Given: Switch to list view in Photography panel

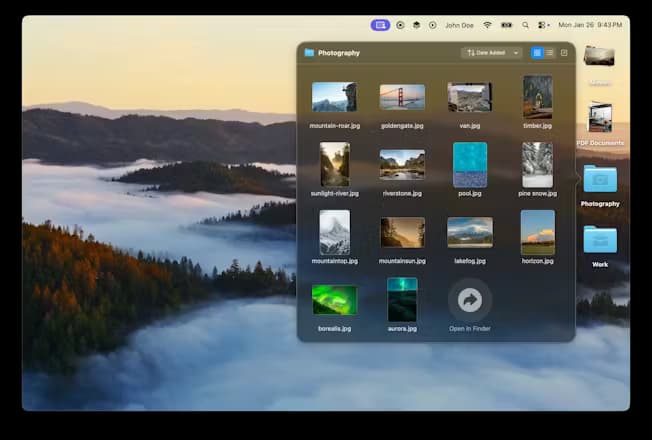Looking at the screenshot, I should 550,52.
